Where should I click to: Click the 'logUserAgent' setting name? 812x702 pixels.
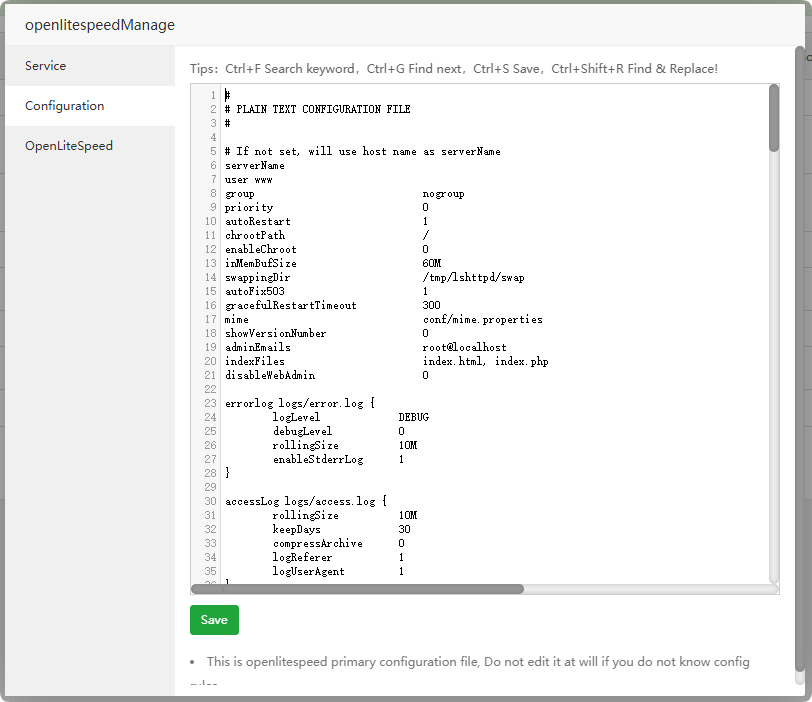[309, 571]
